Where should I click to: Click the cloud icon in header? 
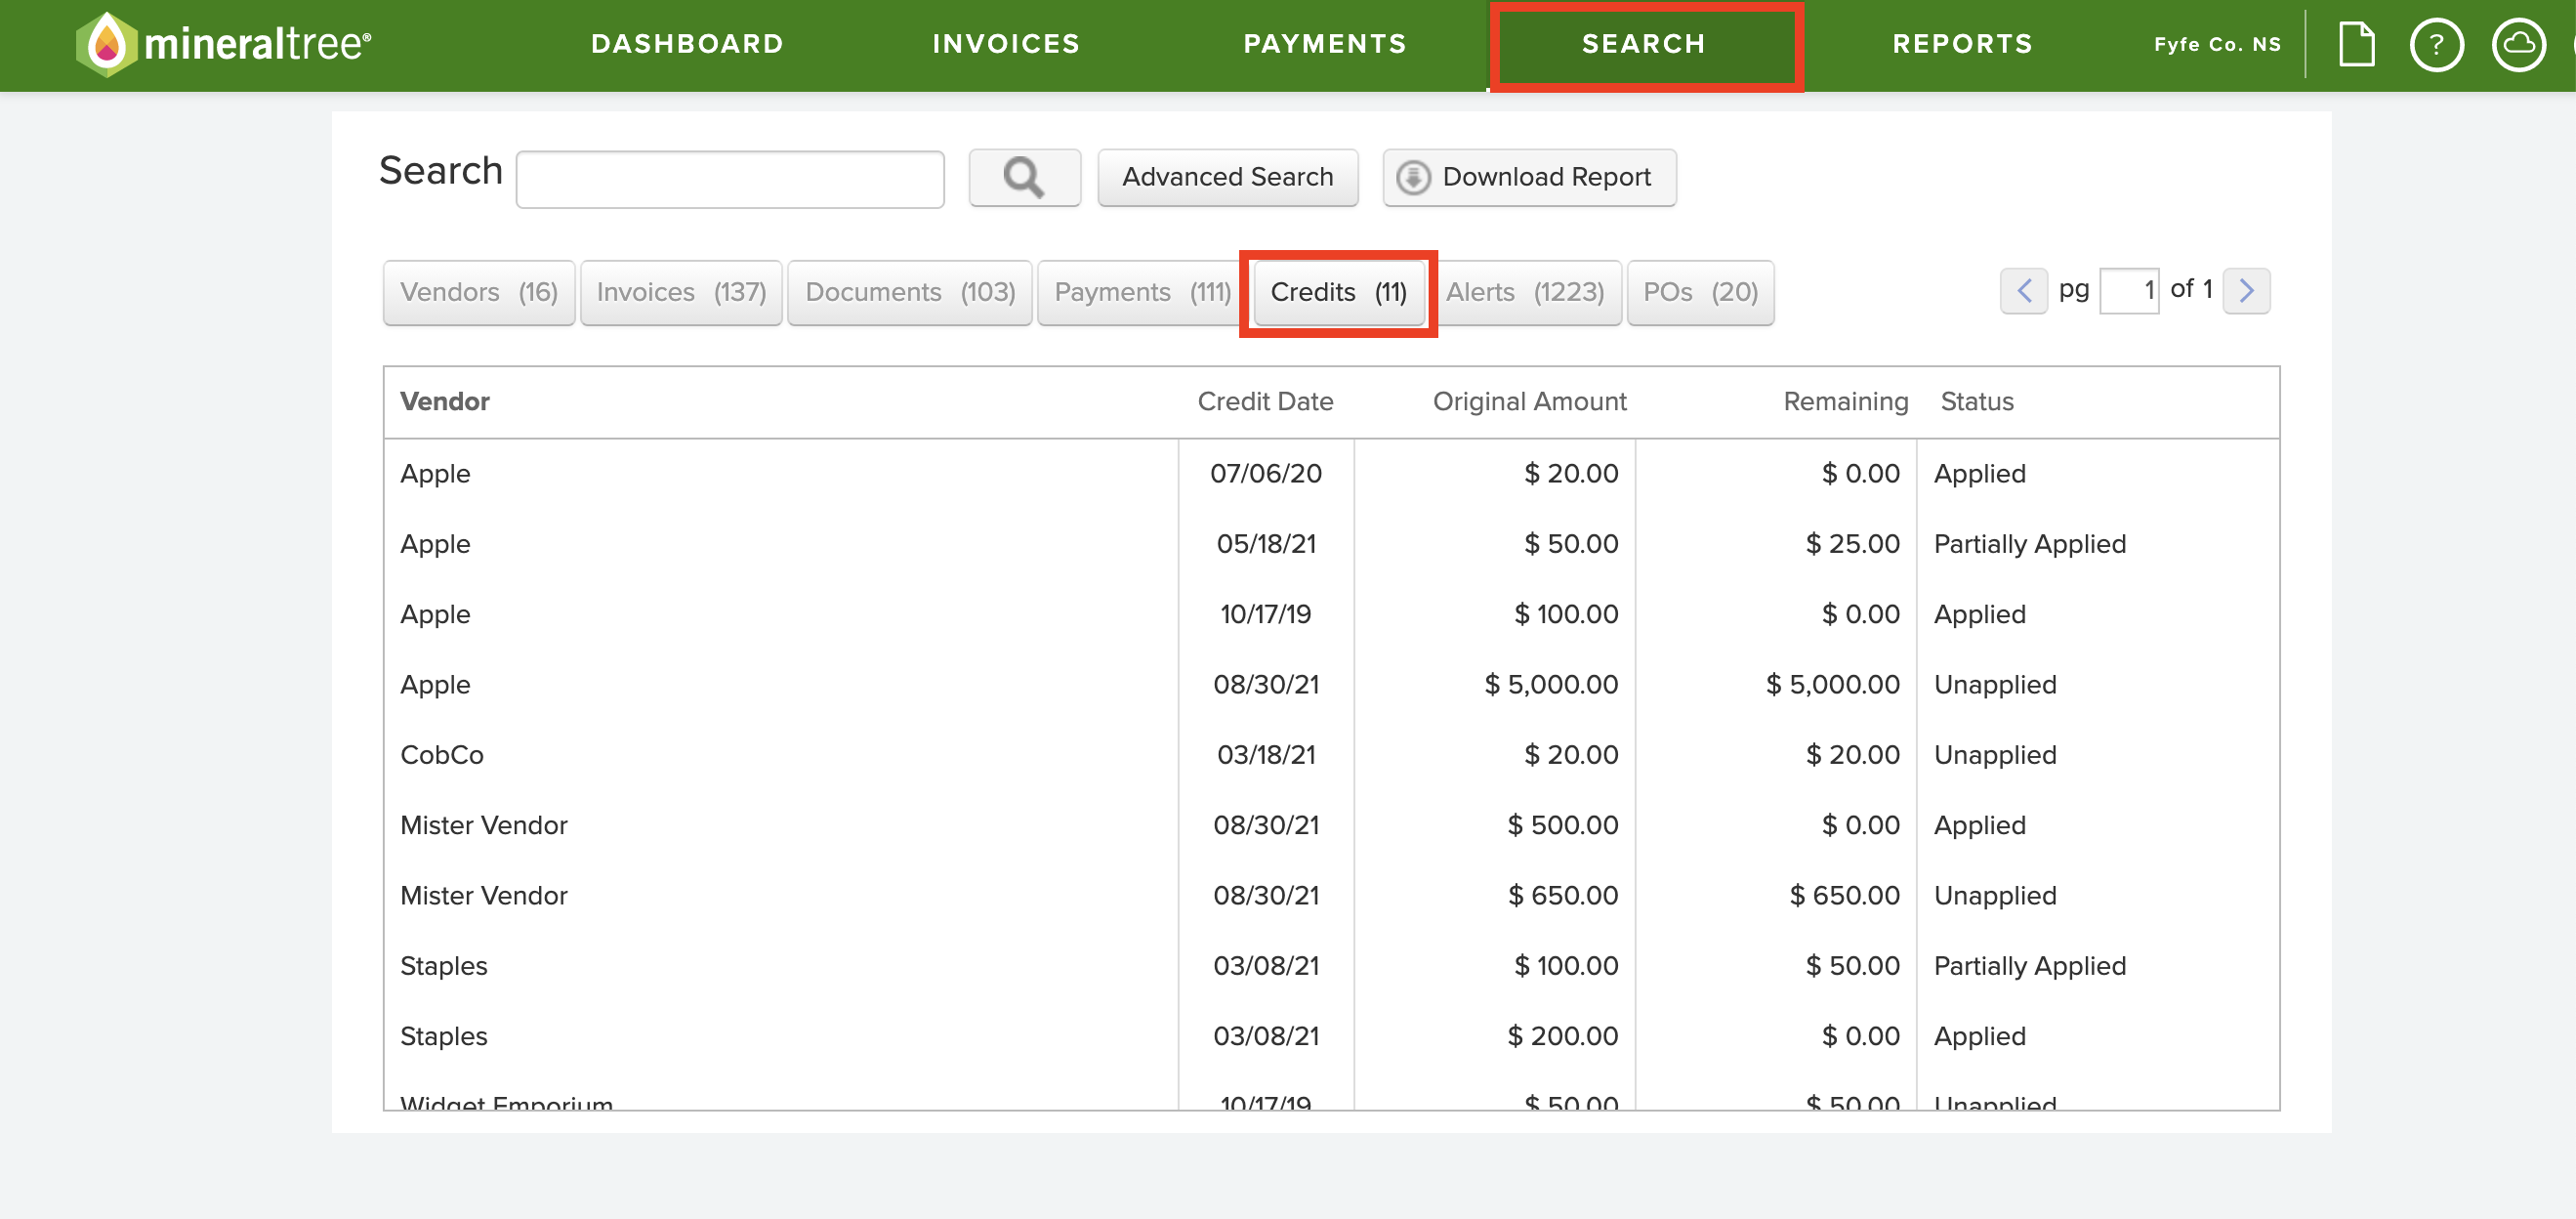coord(2518,44)
